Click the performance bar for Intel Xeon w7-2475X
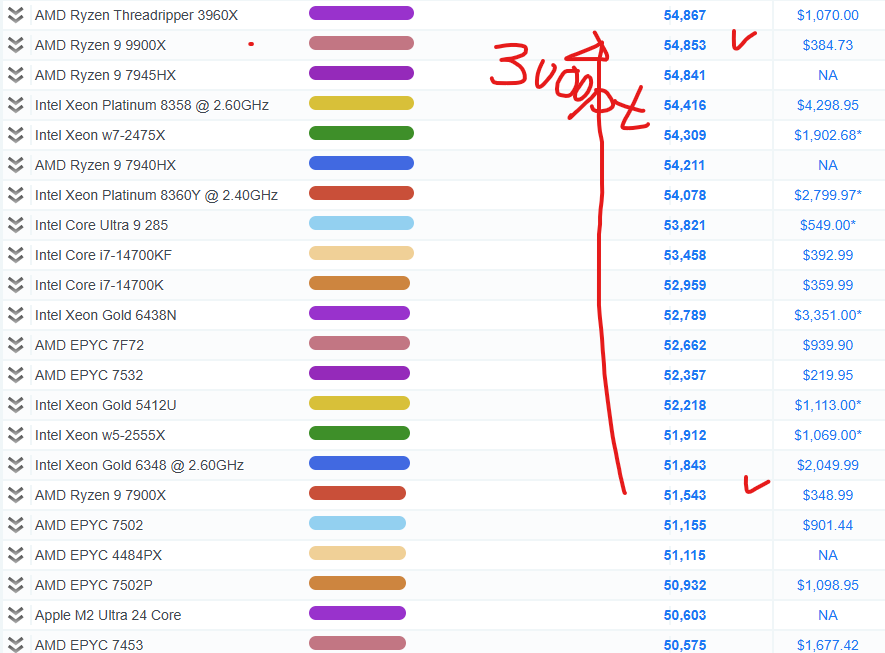 pyautogui.click(x=361, y=133)
